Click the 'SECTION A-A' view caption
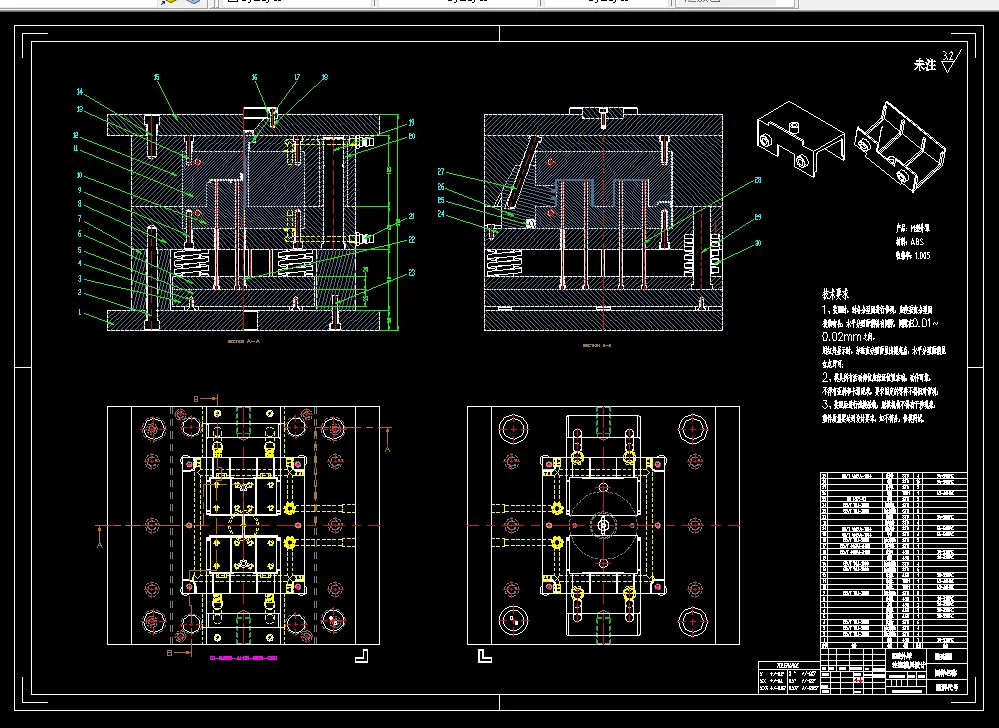Viewport: 999px width, 728px height. tap(244, 341)
